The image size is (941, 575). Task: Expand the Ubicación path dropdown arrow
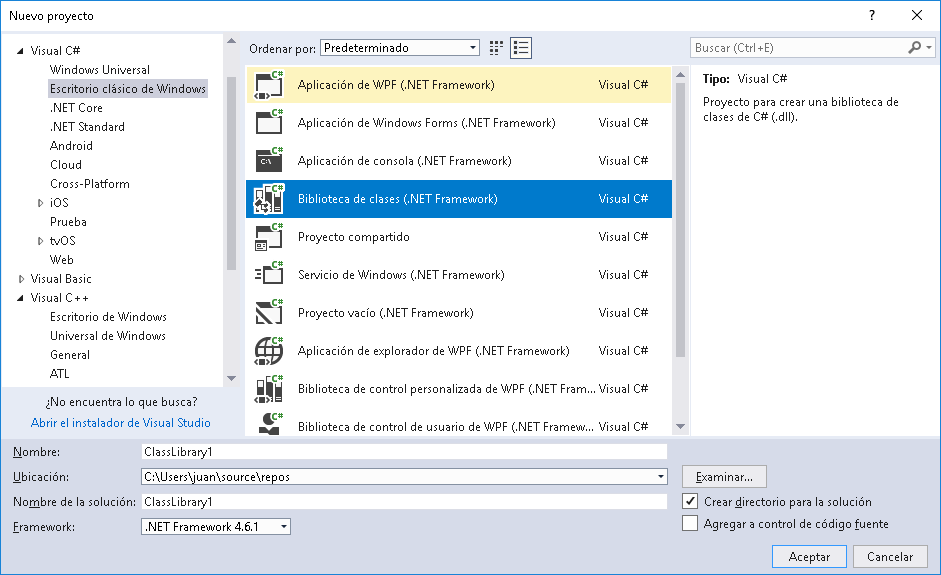pos(661,477)
